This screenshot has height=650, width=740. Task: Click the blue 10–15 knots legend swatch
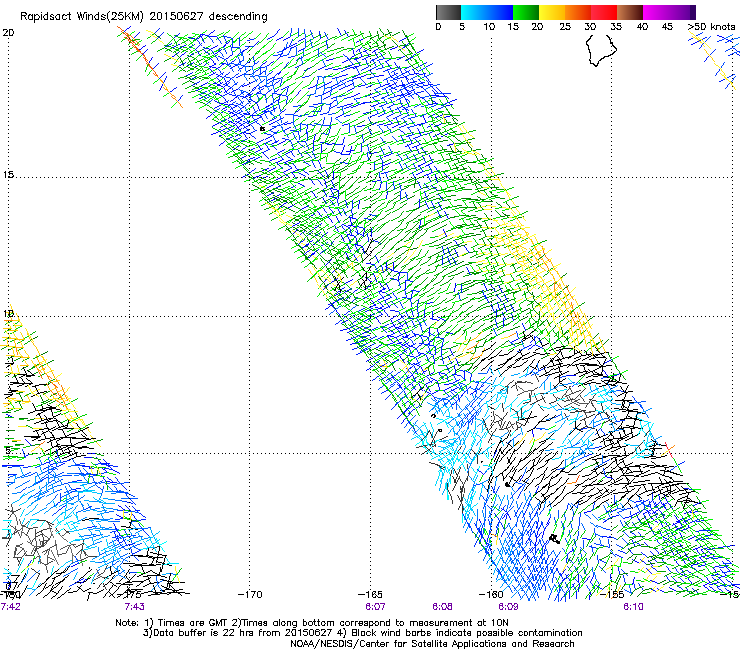[x=500, y=12]
